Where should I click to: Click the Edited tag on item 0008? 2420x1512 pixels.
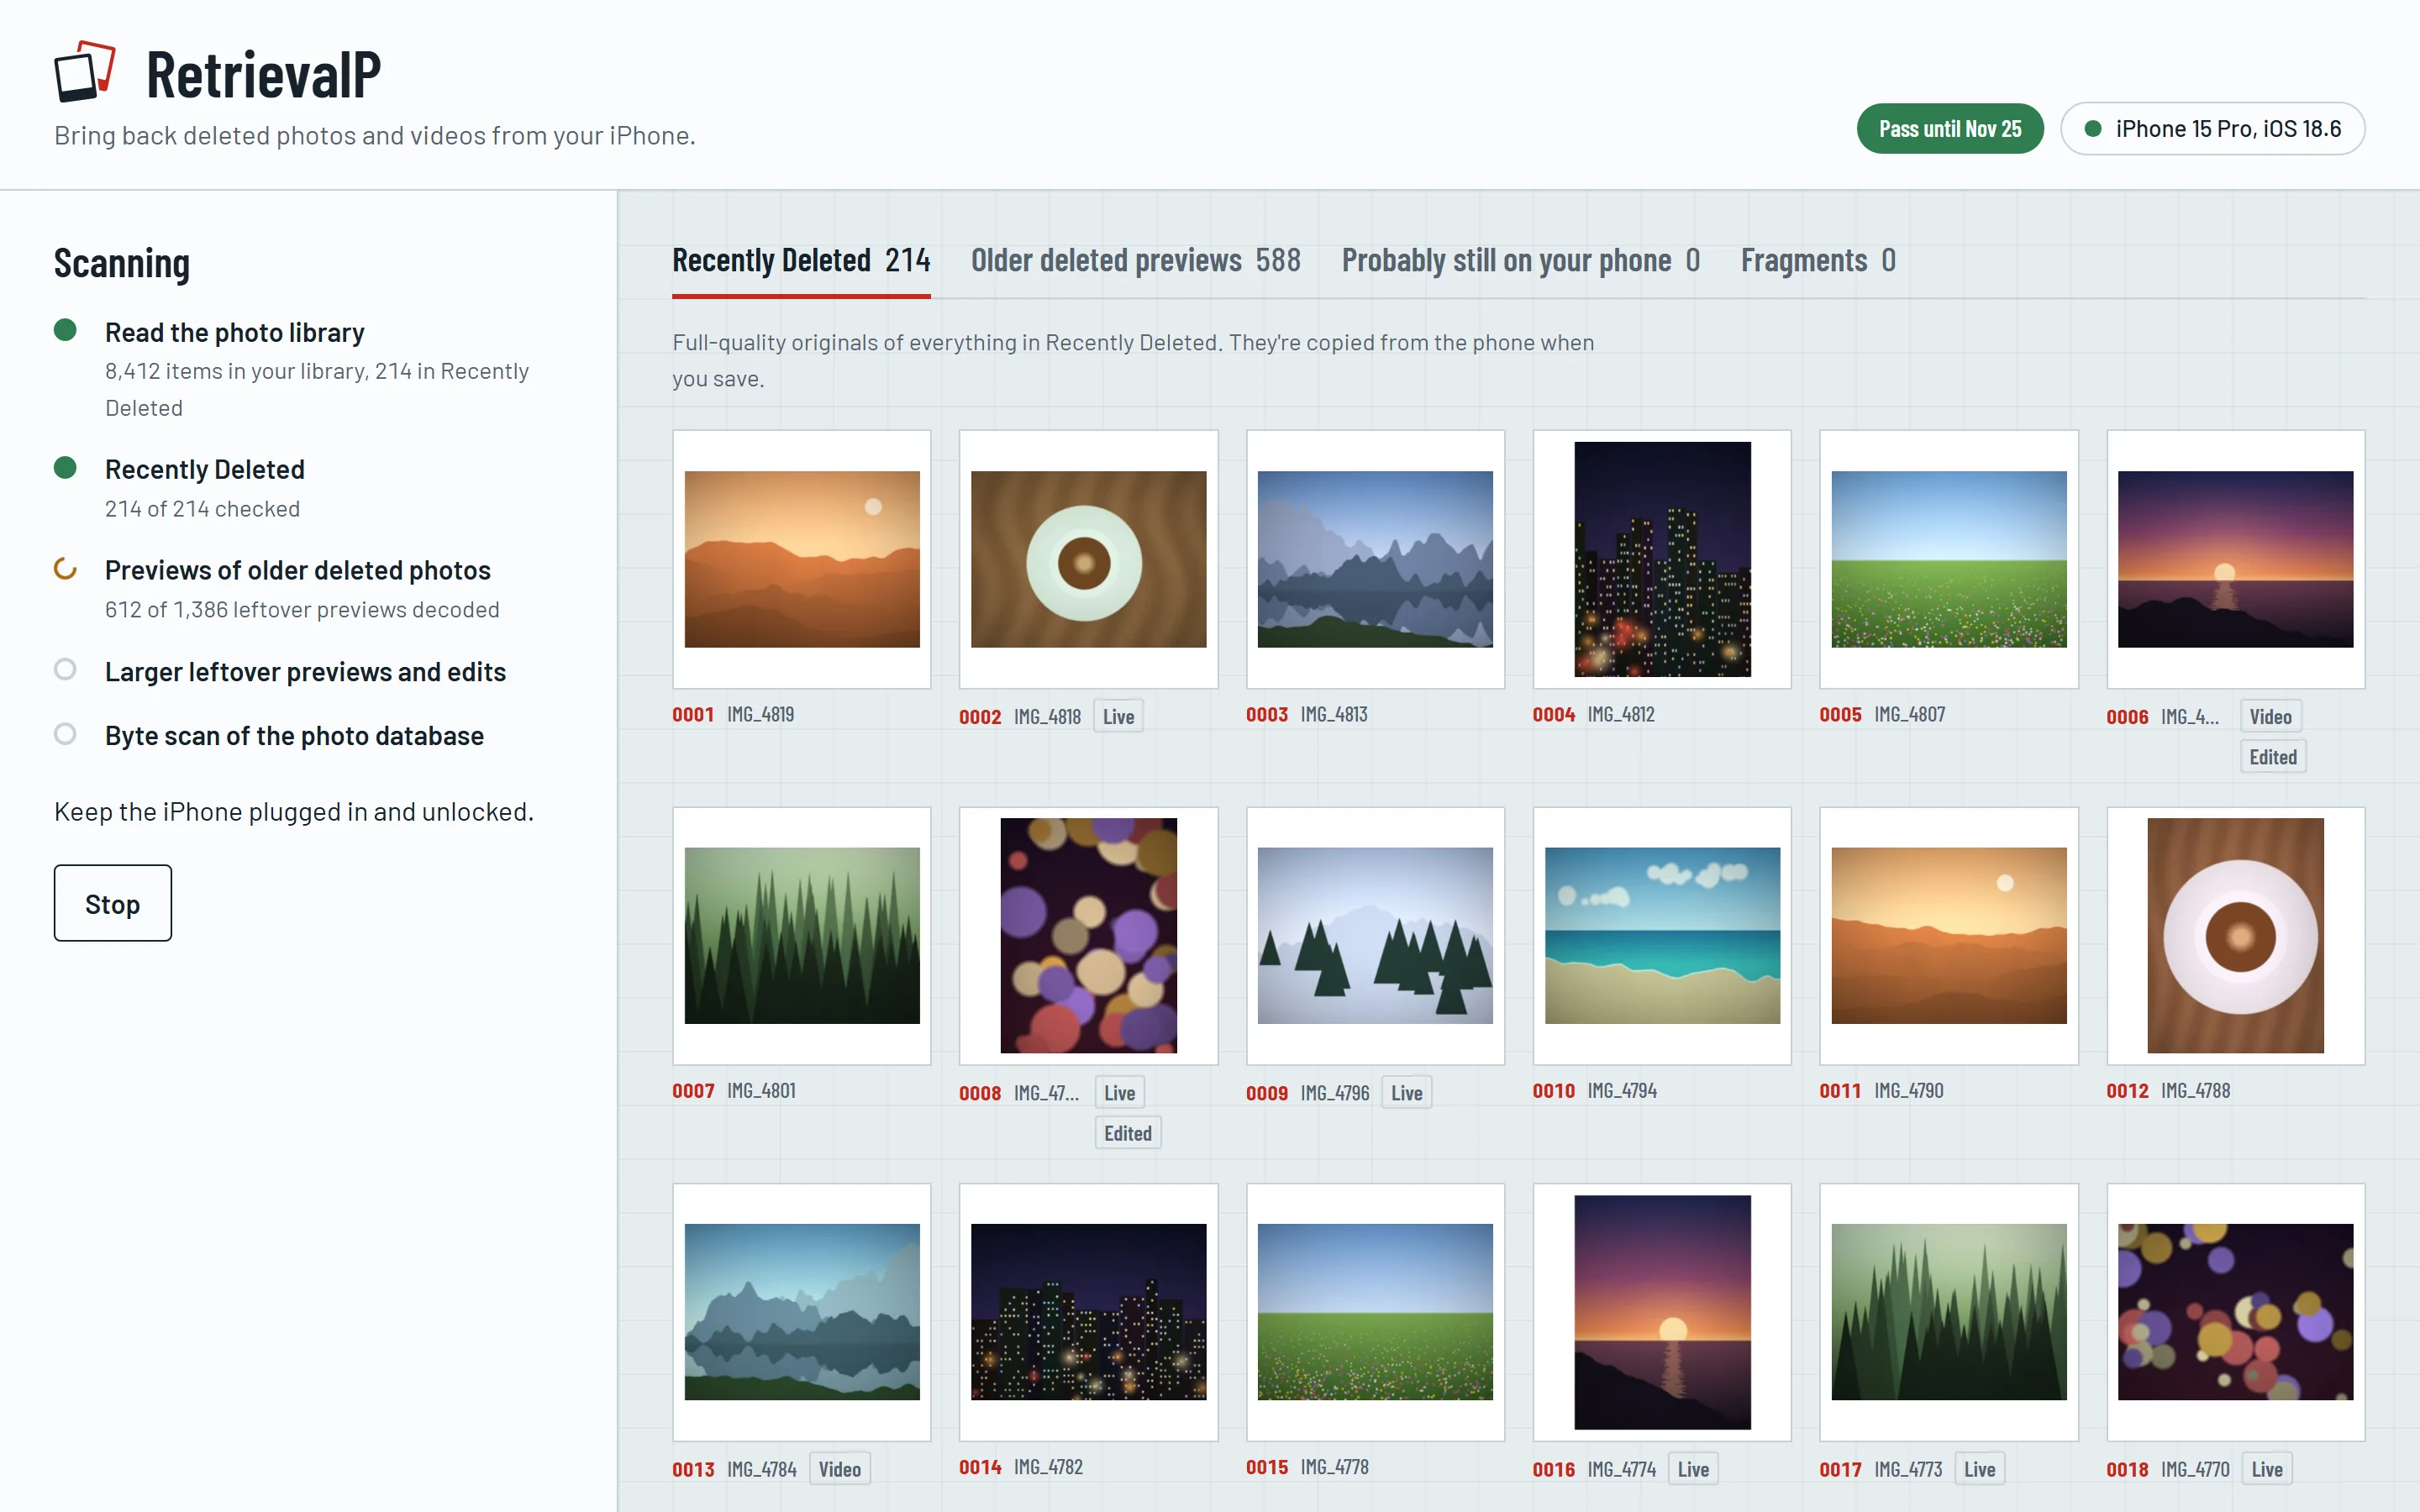click(x=1127, y=1133)
